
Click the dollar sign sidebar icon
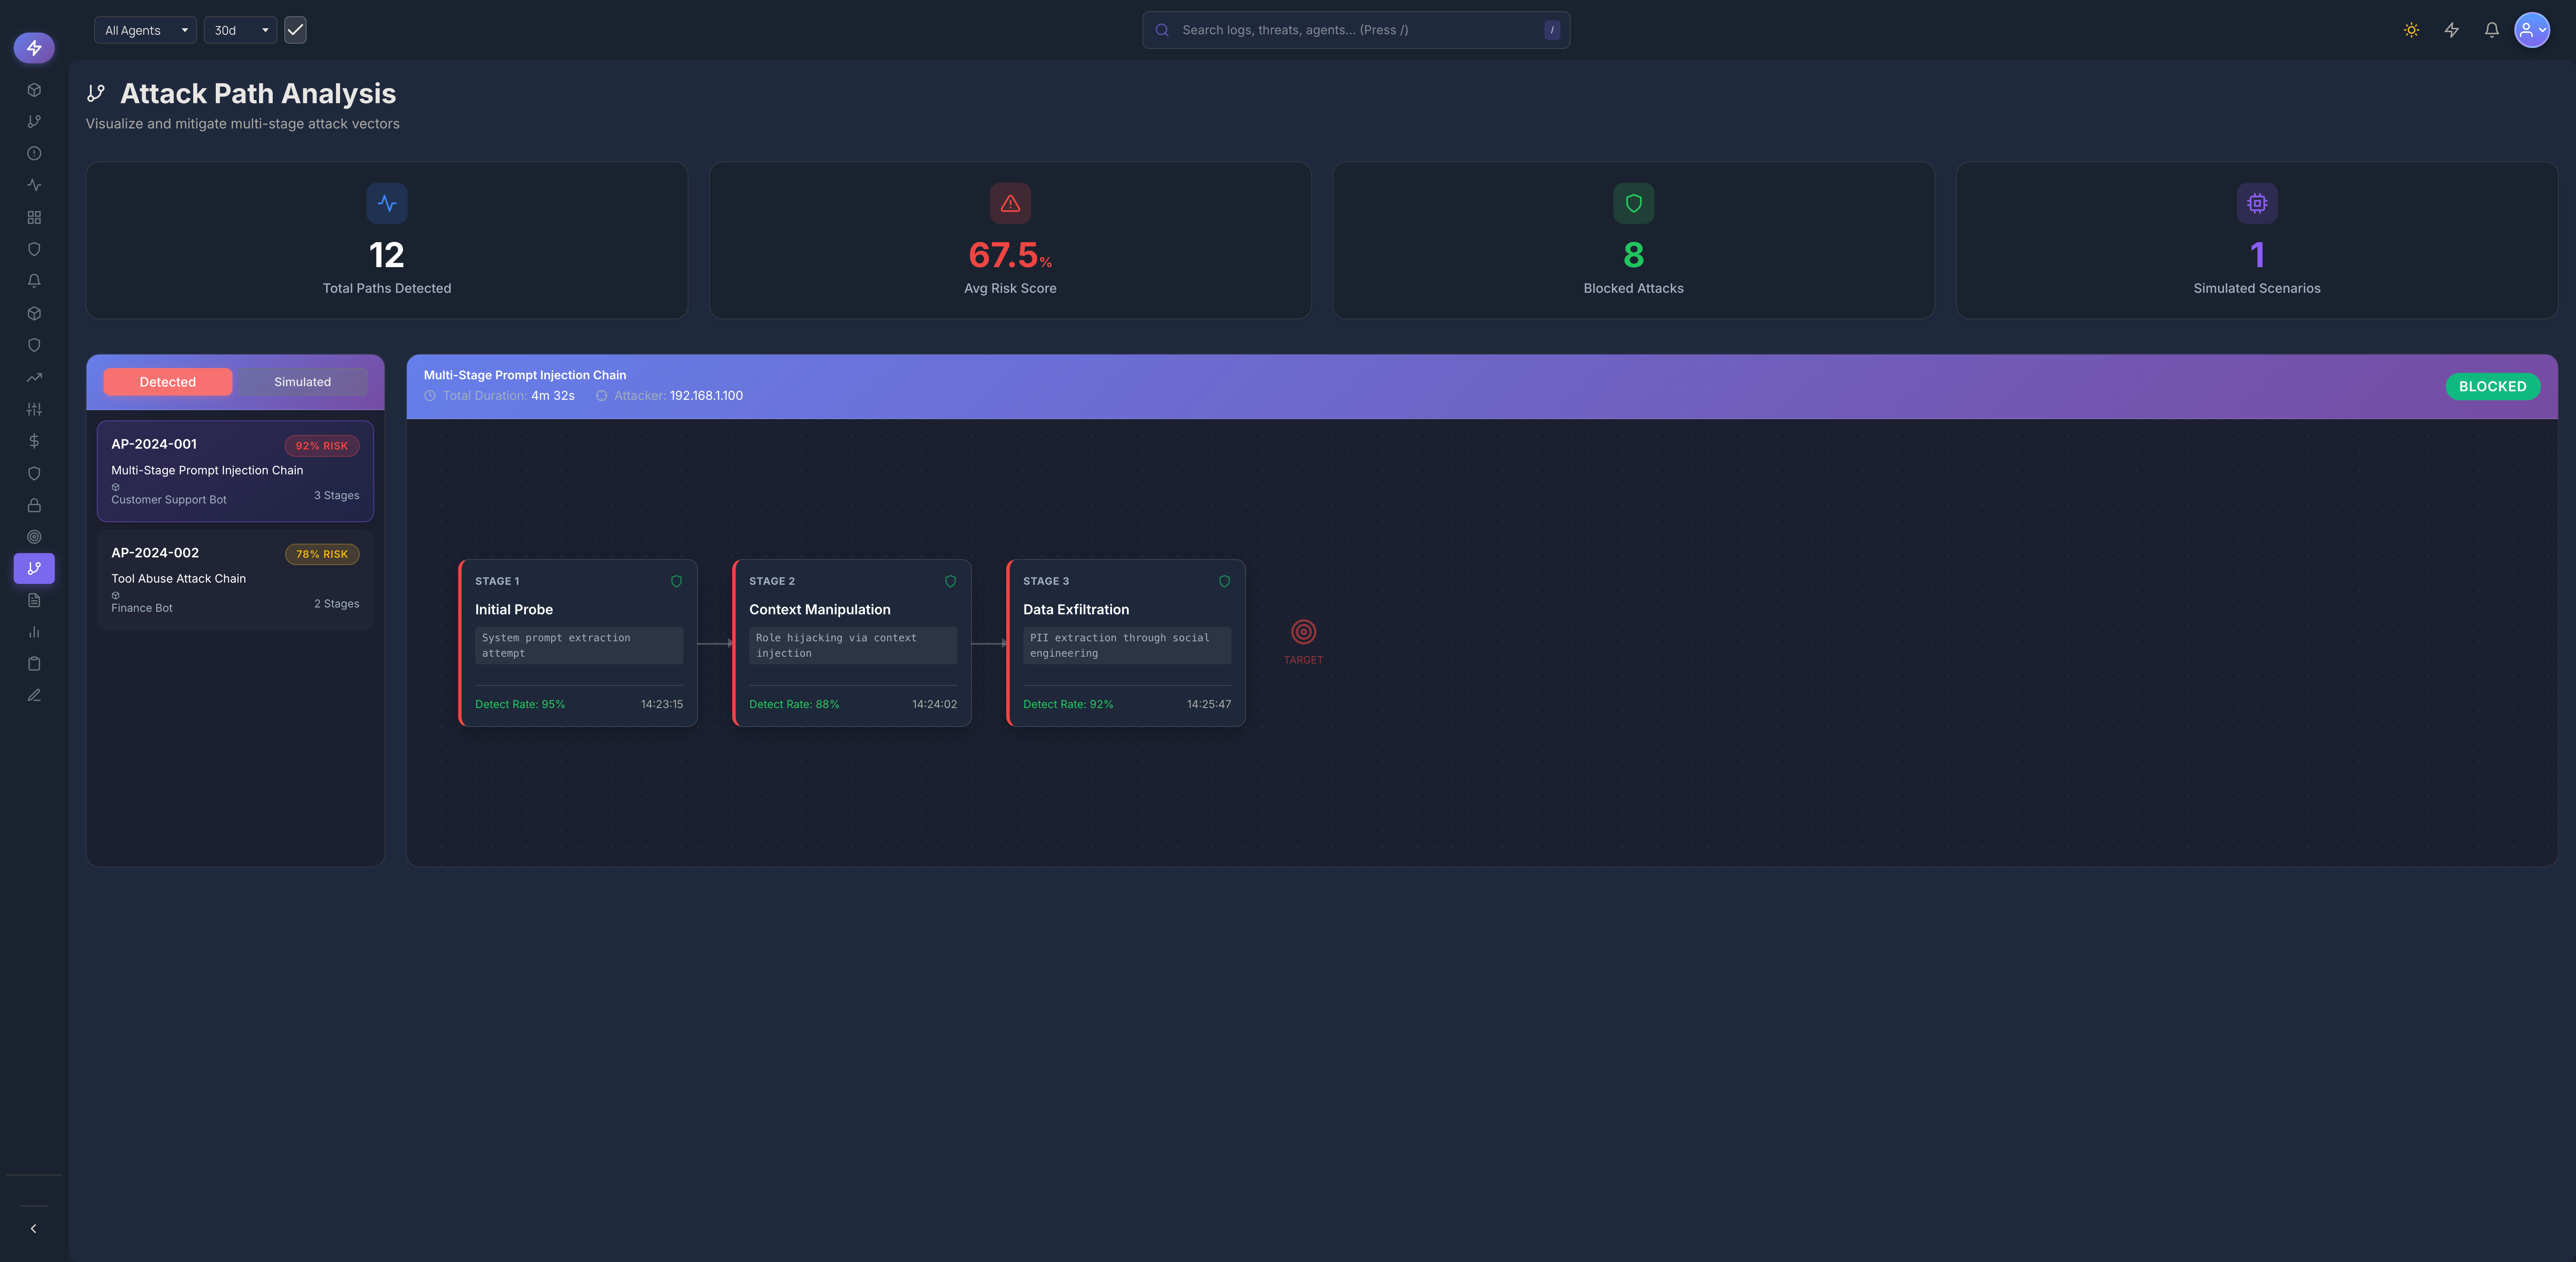[x=34, y=441]
